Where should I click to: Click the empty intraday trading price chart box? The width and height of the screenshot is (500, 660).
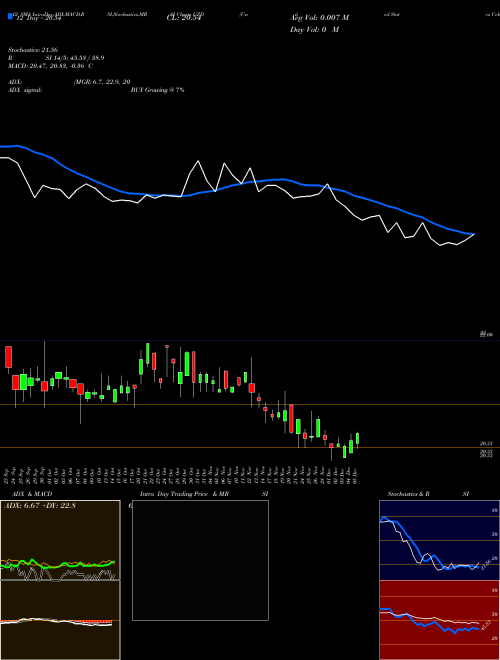[200, 560]
